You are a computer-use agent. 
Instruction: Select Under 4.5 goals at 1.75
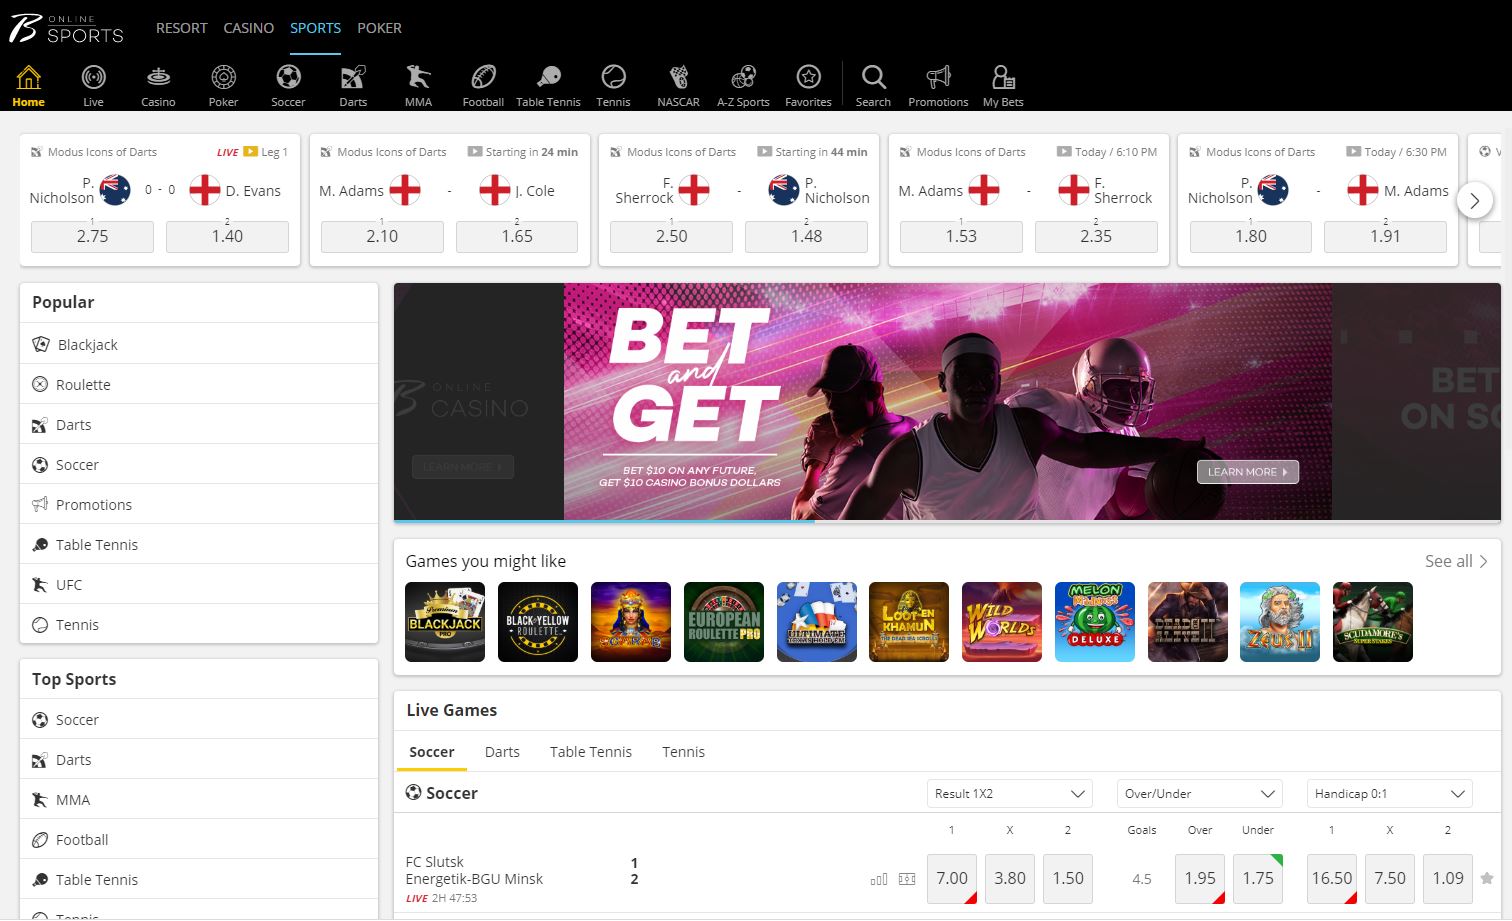pos(1258,878)
